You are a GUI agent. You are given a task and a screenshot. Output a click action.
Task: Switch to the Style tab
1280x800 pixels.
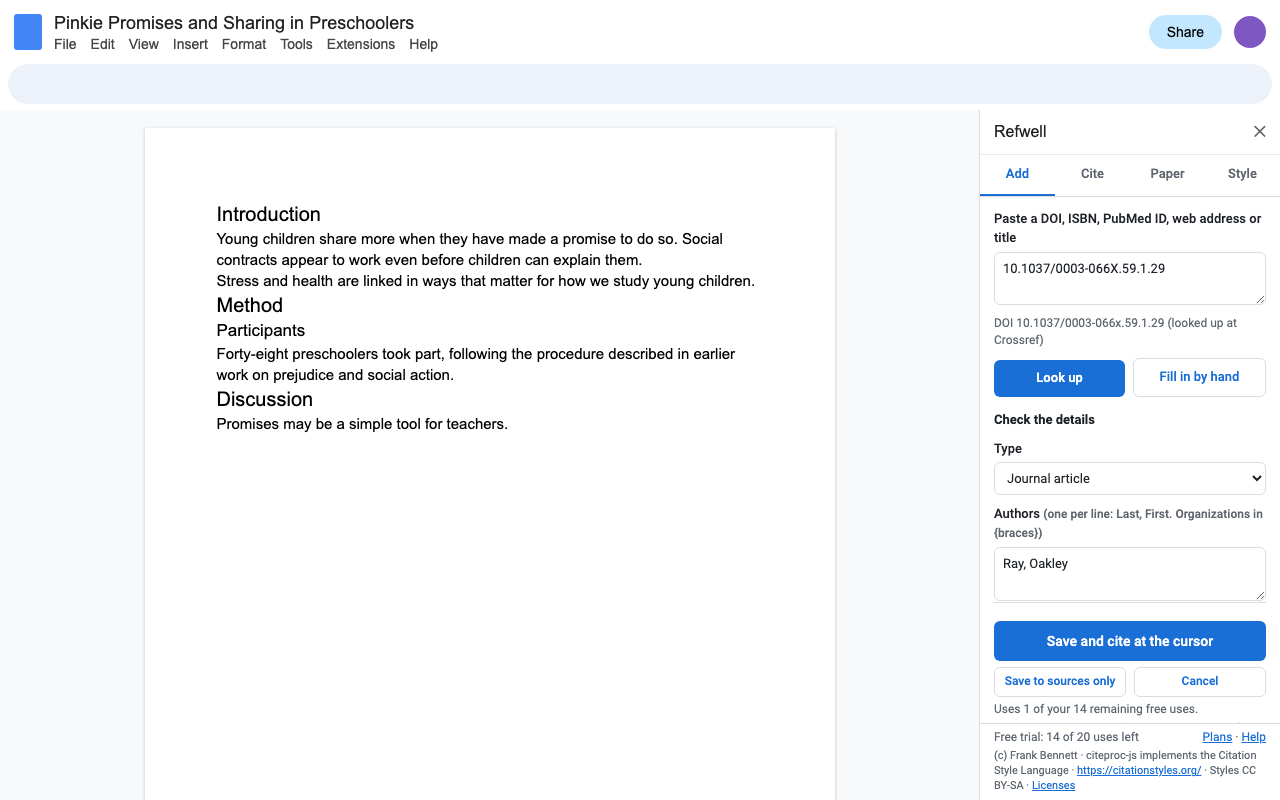click(1242, 174)
